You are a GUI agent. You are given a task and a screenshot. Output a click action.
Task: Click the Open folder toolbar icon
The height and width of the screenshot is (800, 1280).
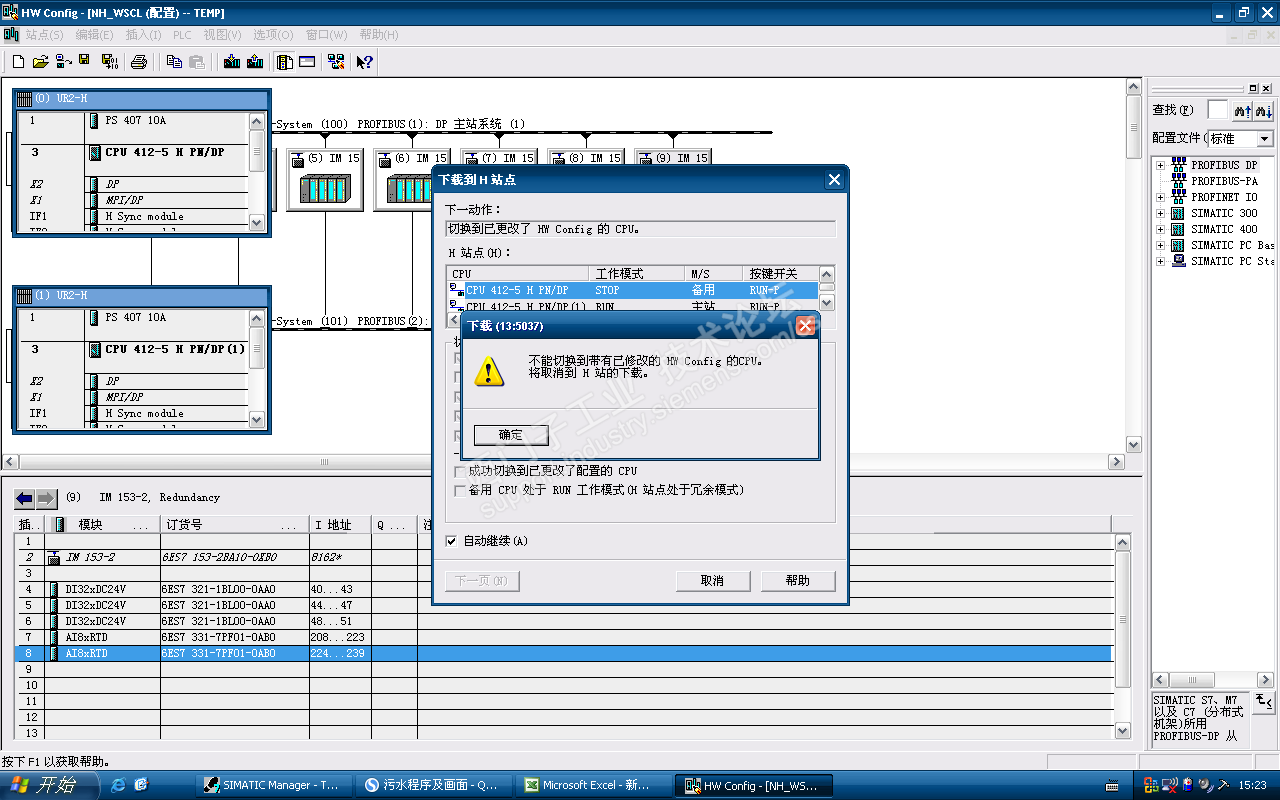click(x=40, y=62)
